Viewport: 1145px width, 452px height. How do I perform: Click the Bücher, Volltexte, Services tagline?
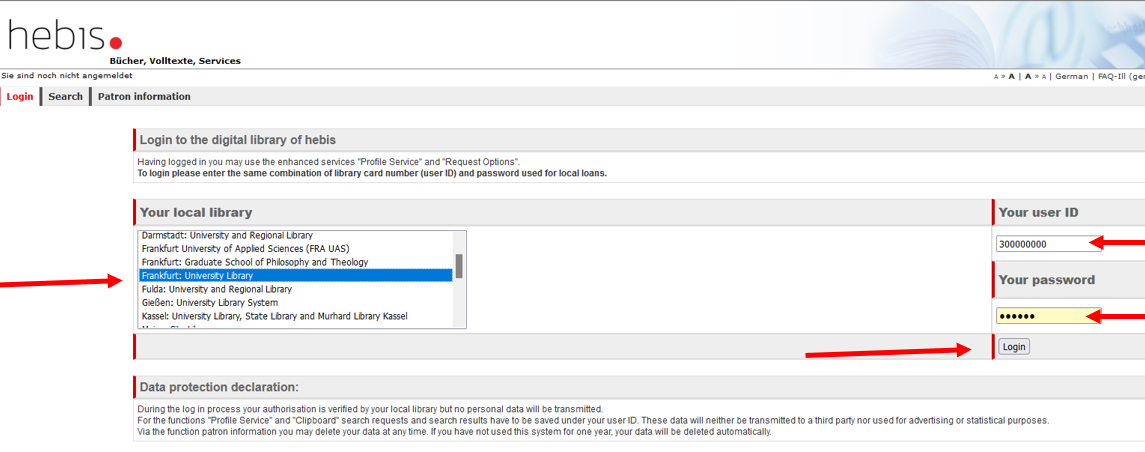coord(175,61)
